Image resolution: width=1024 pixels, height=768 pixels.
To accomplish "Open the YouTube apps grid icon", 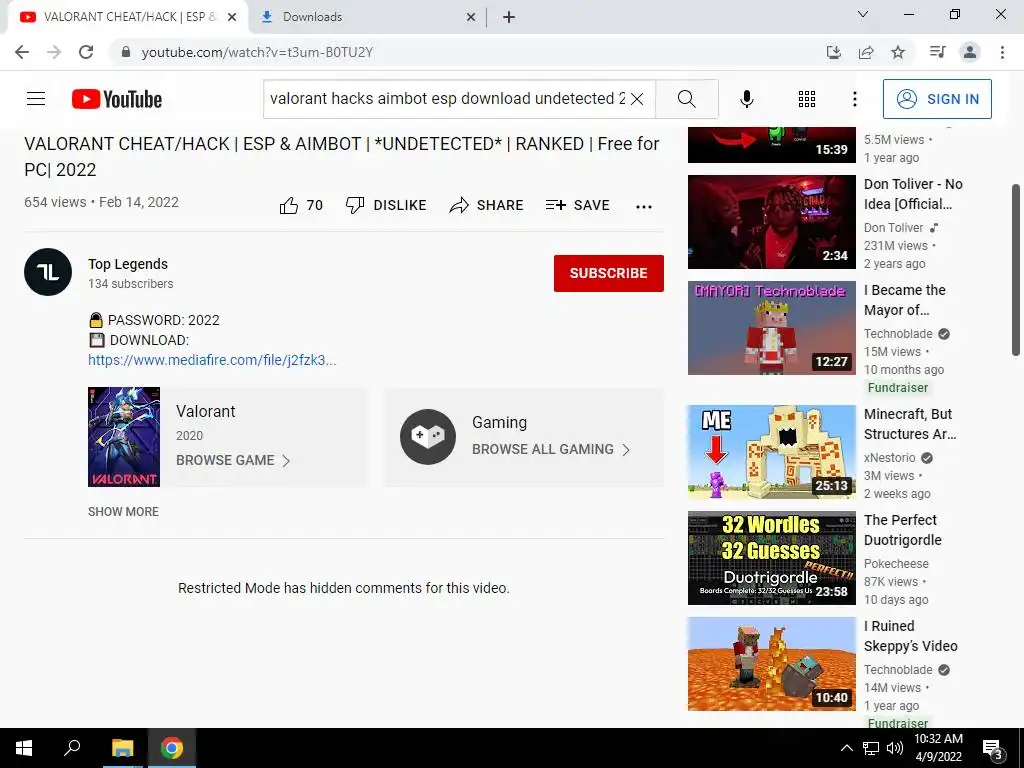I will [x=807, y=99].
